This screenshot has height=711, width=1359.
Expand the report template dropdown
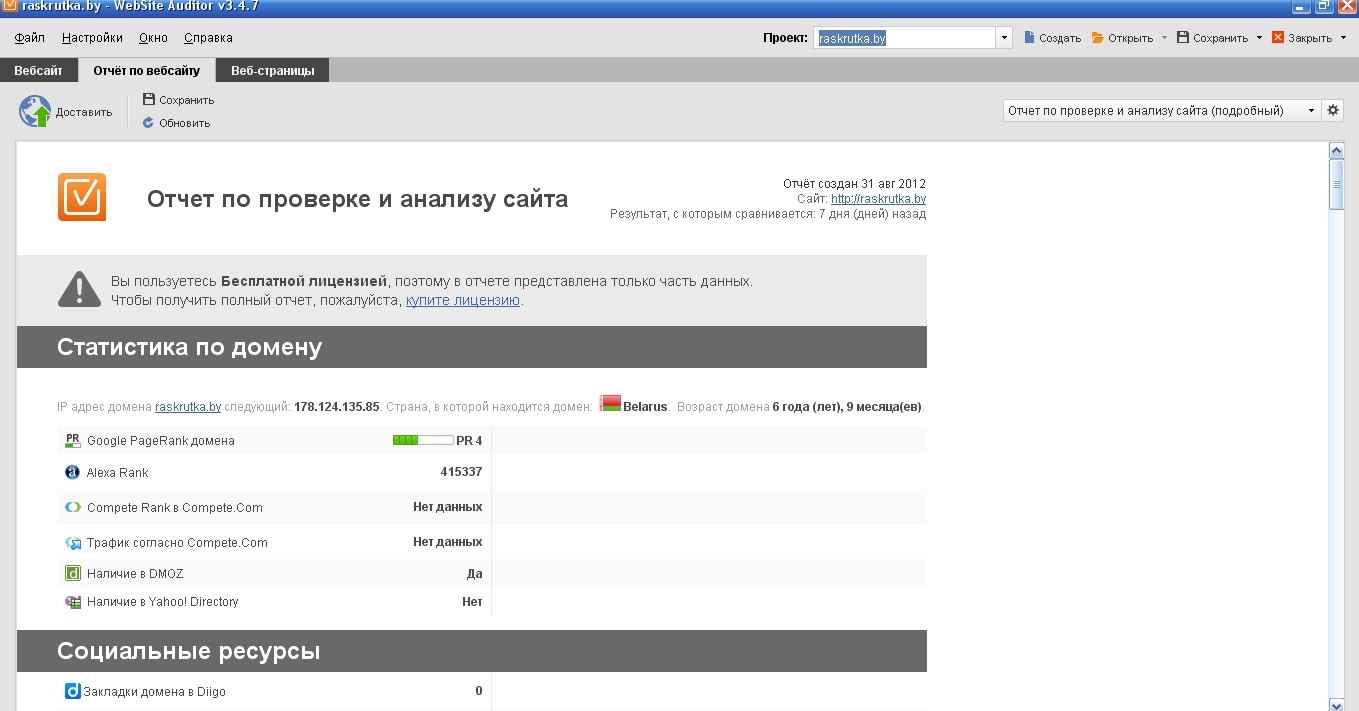pos(1311,111)
